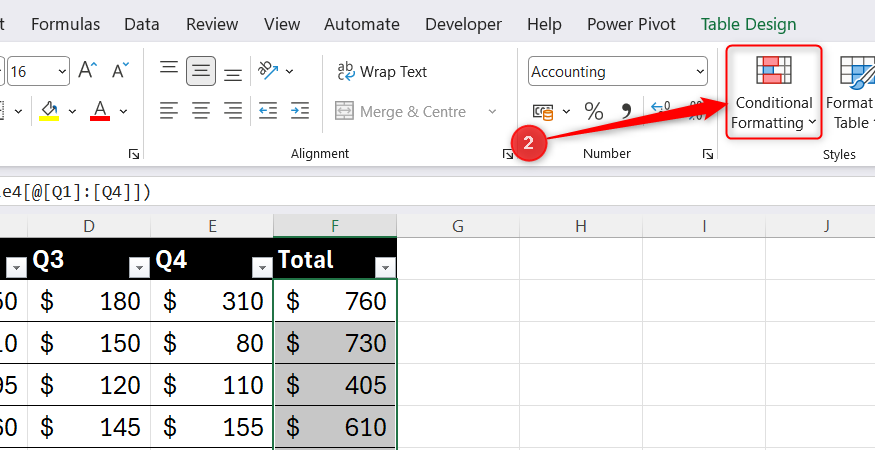Click the Total cell showing 405
875x450 pixels.
tap(335, 385)
